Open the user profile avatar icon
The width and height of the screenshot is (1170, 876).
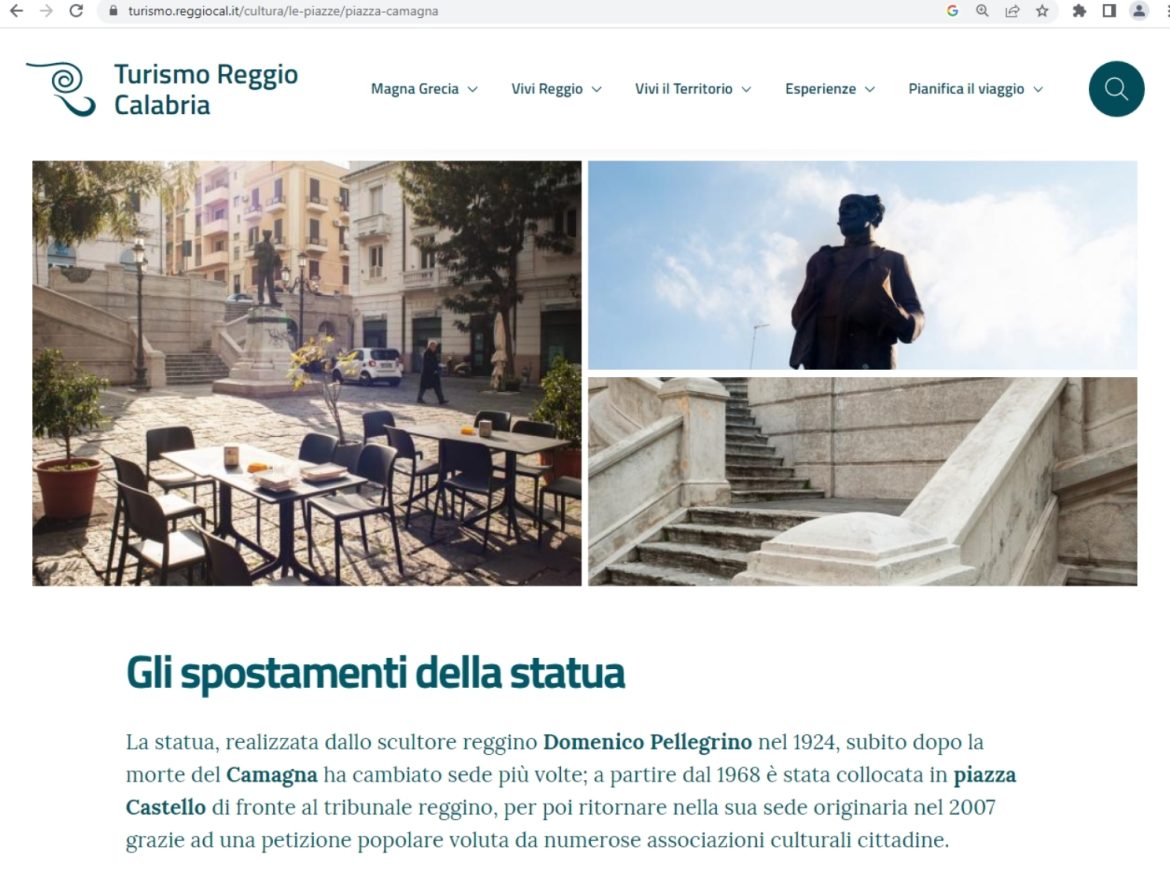pyautogui.click(x=1139, y=10)
